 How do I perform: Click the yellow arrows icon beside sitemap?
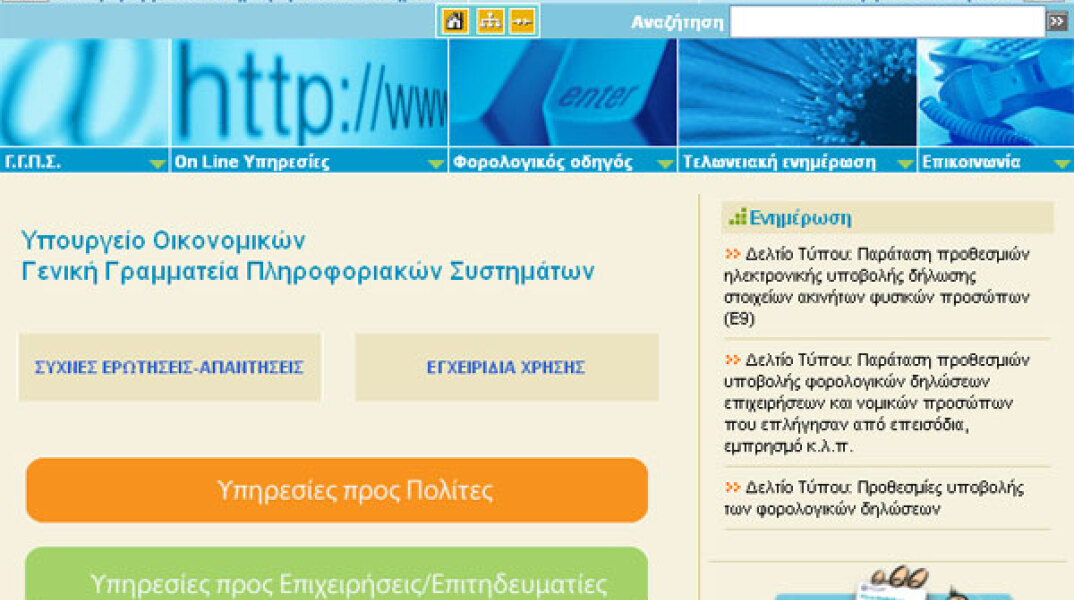(x=522, y=21)
